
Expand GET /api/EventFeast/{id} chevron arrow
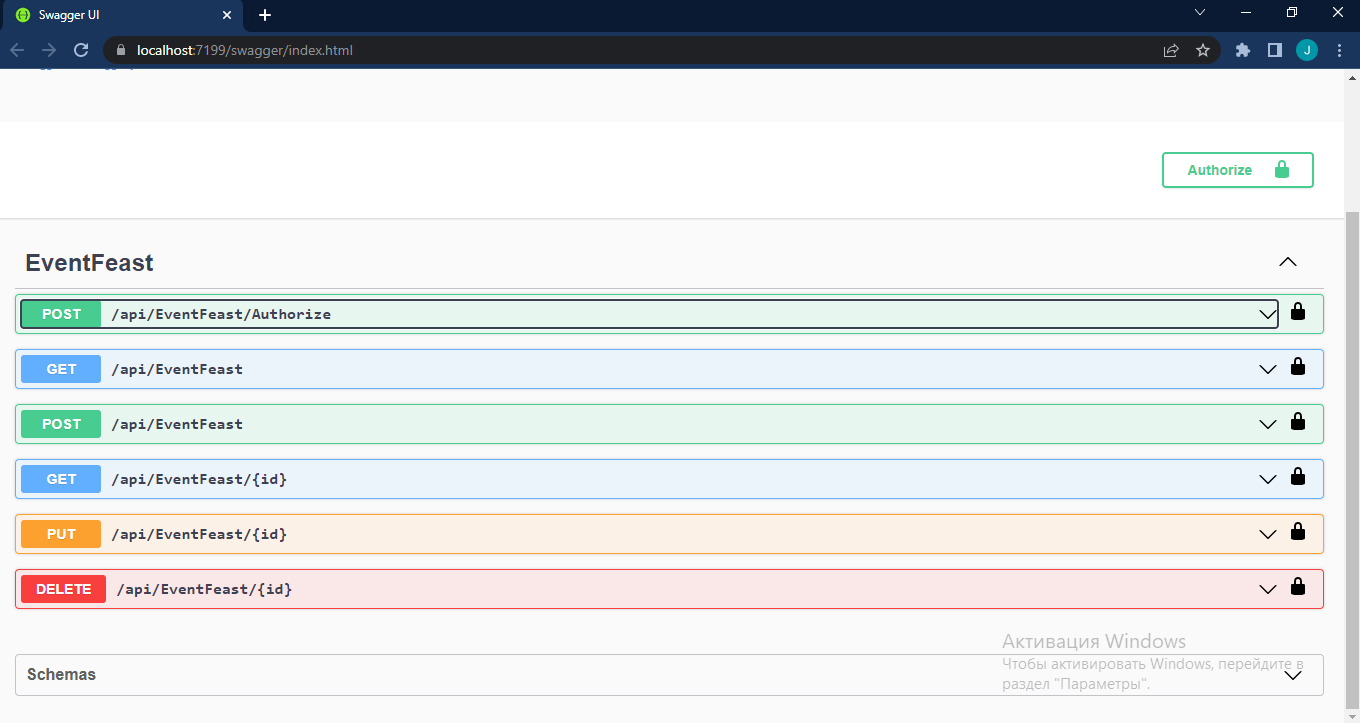[1267, 479]
